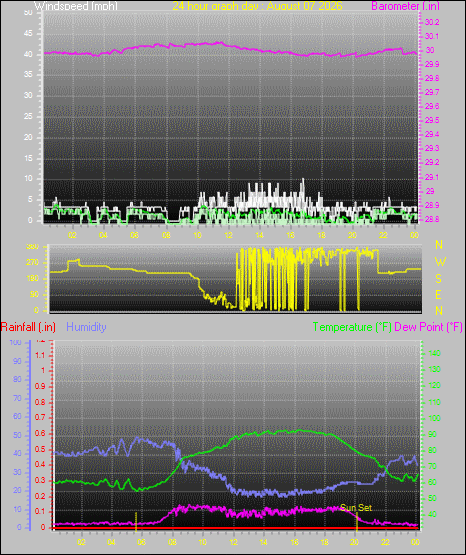Click the W compass letter beside the direction chart

(440, 262)
